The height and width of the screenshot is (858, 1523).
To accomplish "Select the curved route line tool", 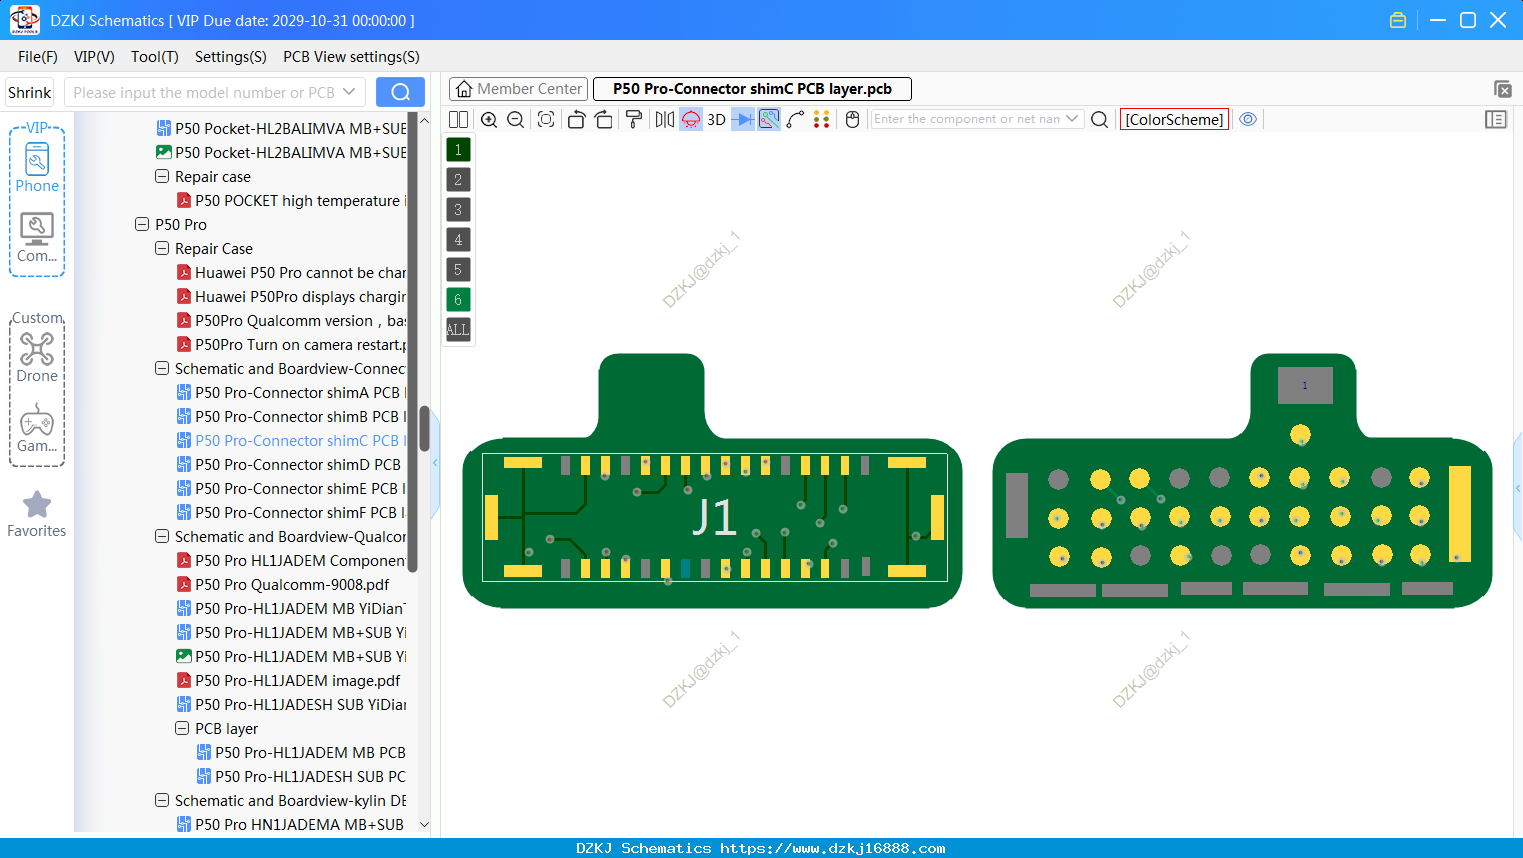I will tap(795, 119).
